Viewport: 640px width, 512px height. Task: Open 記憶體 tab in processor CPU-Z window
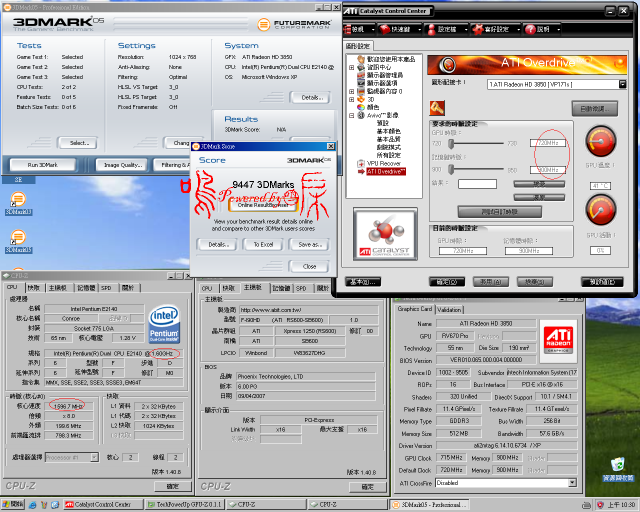click(86, 288)
